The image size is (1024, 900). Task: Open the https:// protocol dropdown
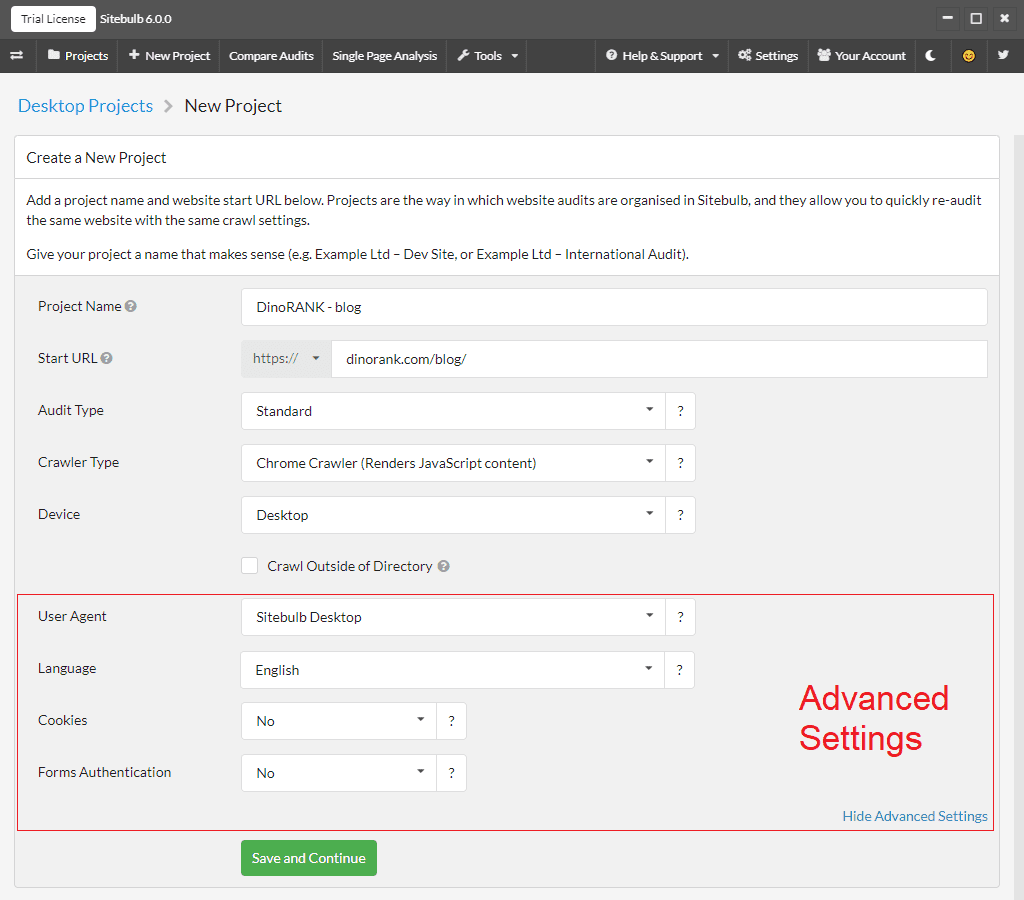tap(286, 359)
